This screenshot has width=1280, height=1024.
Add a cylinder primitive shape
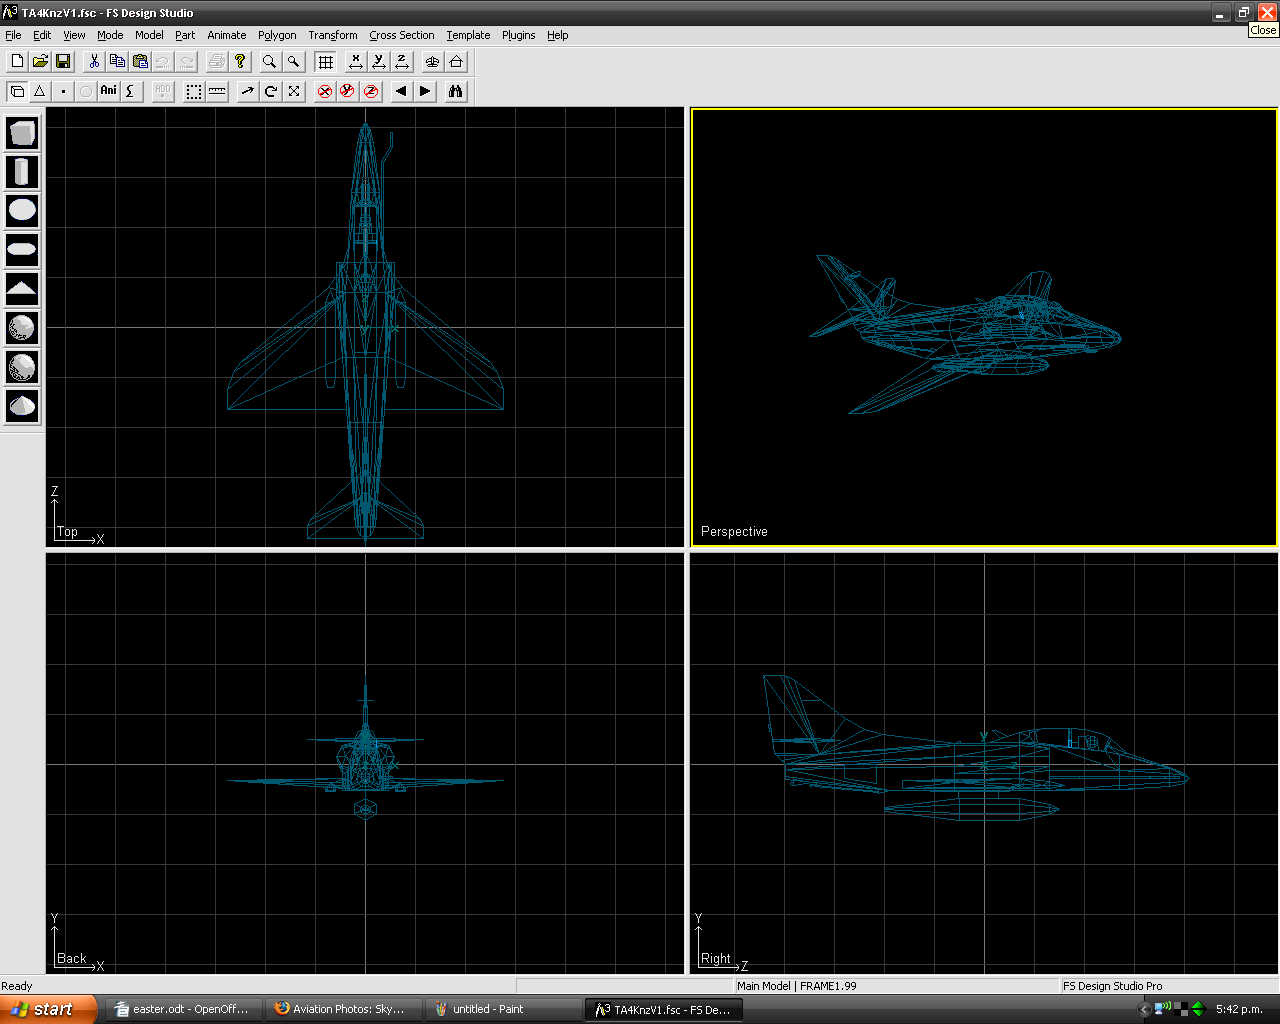point(22,172)
